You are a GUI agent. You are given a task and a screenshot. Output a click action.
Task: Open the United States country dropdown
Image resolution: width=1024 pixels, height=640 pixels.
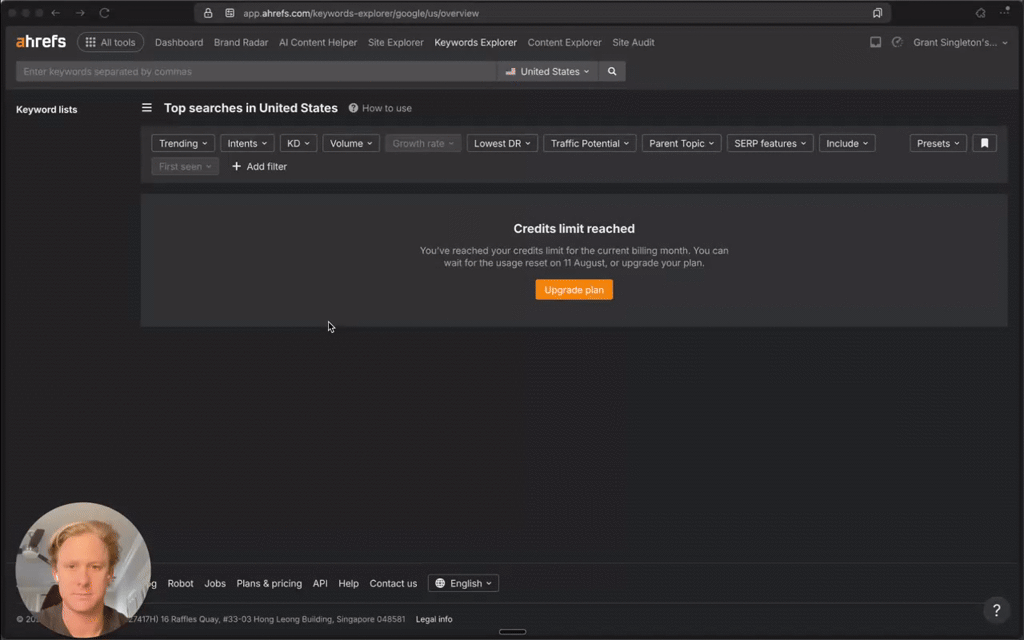[547, 71]
